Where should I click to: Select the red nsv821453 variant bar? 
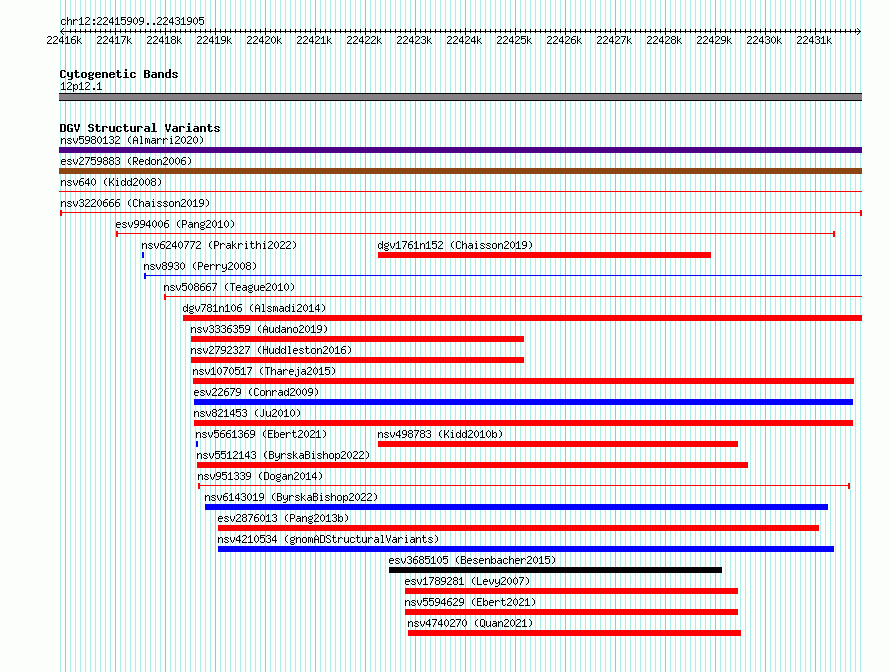[523, 423]
